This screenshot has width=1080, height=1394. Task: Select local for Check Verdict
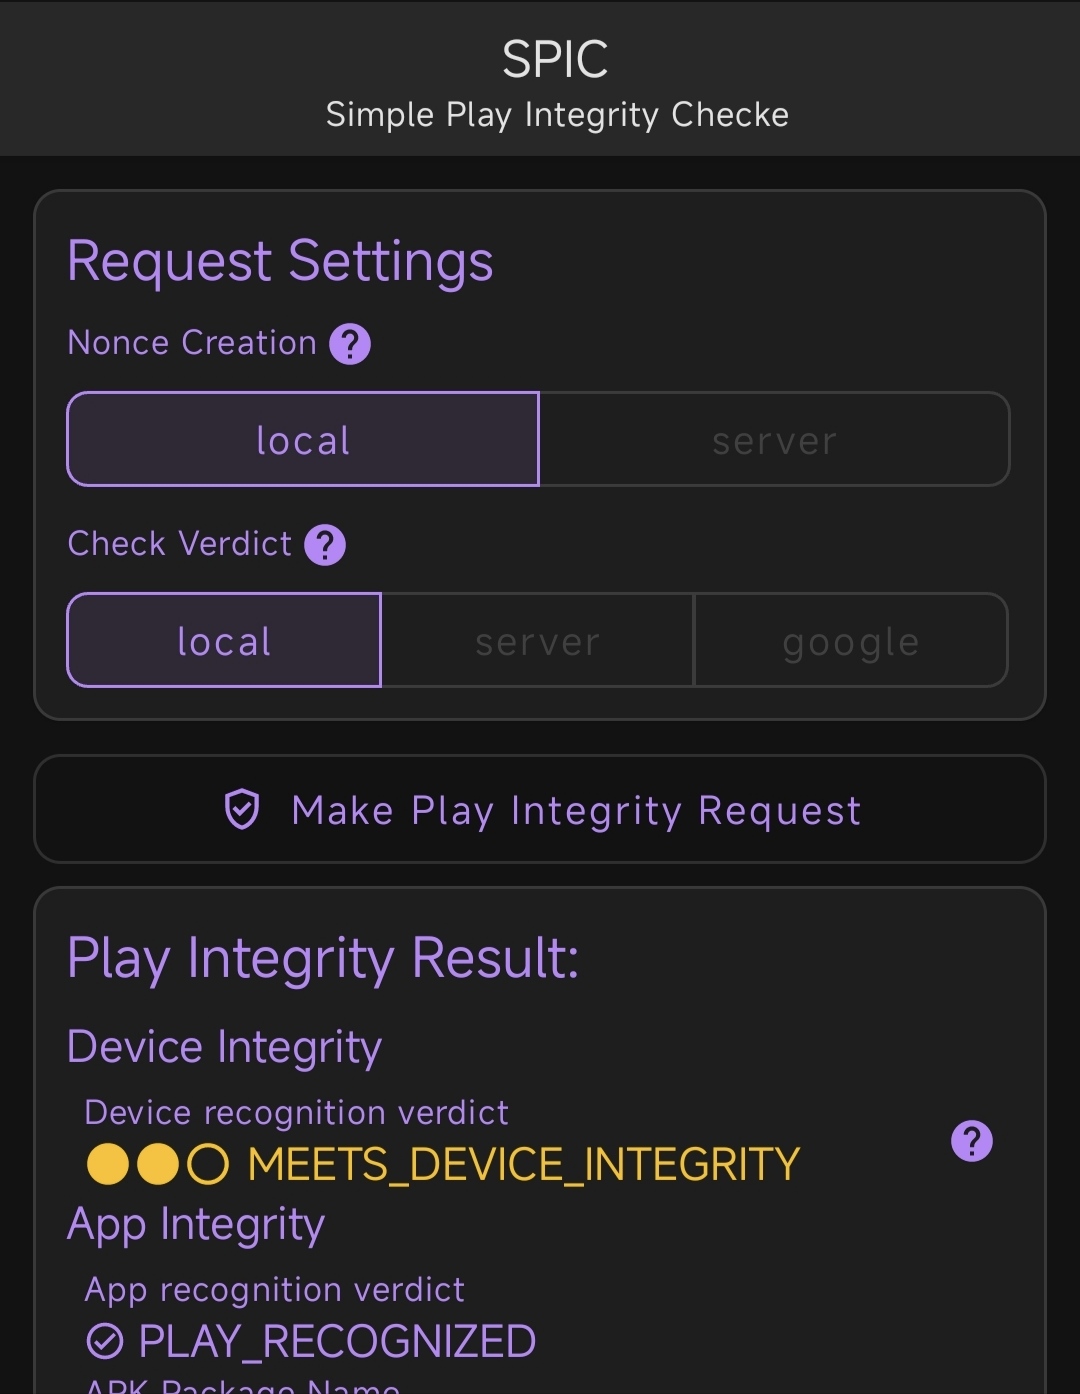coord(224,640)
